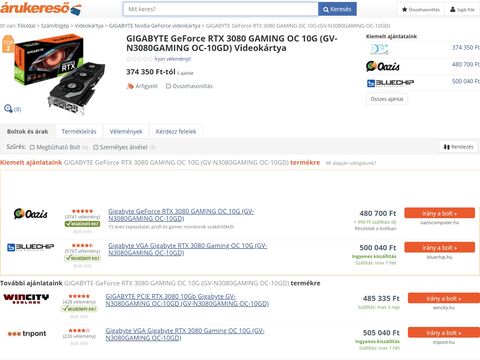Viewport: 480px width, 360px height.
Task: Open the Oazis offer title link
Action: tap(181, 215)
